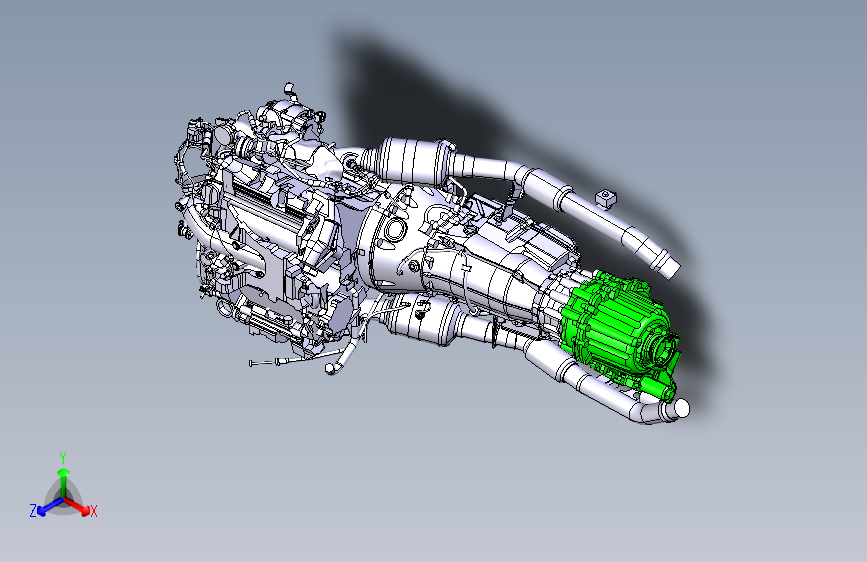Select the small cube part near exhaust pipe
This screenshot has height=562, width=867.
[605, 198]
